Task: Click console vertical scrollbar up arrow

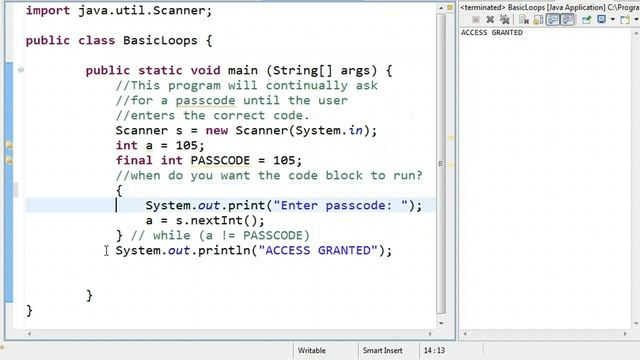Action: tap(636, 33)
